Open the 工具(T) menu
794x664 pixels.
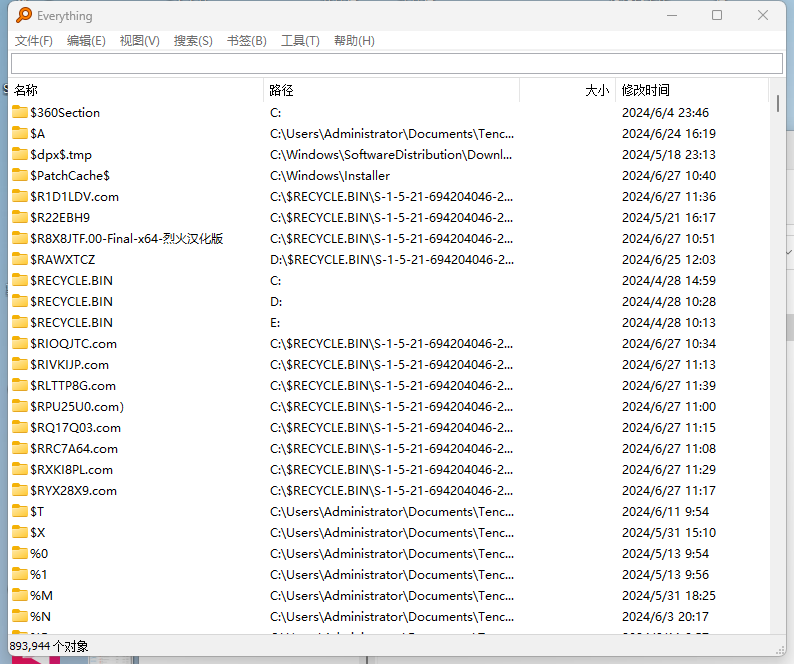(300, 41)
